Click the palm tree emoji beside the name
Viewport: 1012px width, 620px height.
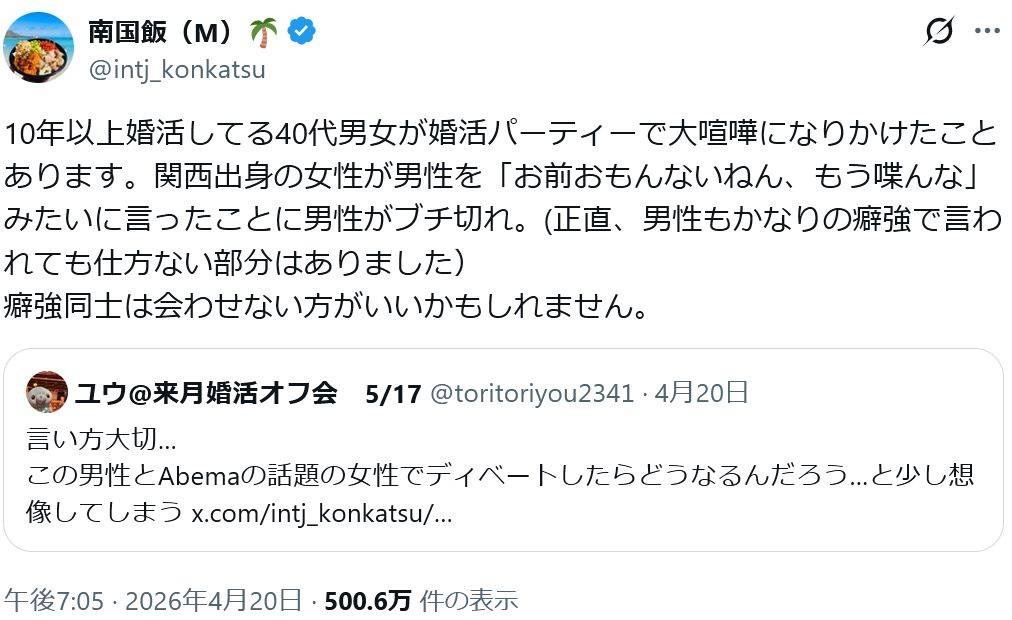coord(263,32)
